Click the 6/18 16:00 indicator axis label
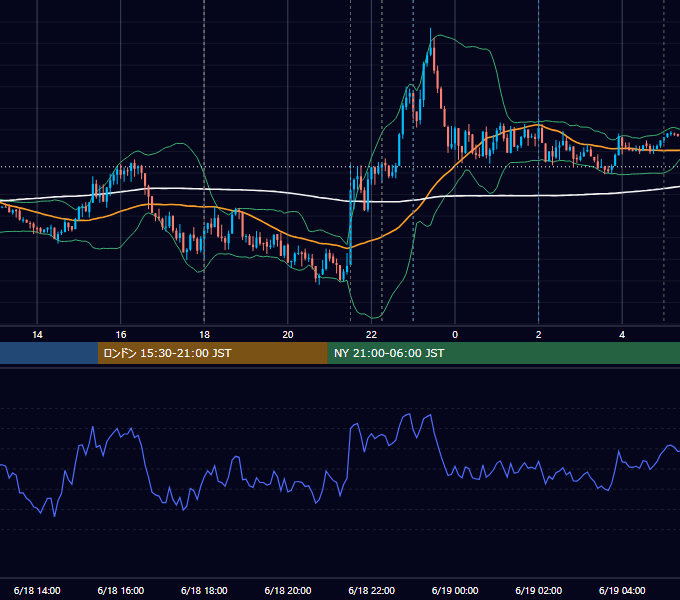The height and width of the screenshot is (600, 680). coord(121,590)
